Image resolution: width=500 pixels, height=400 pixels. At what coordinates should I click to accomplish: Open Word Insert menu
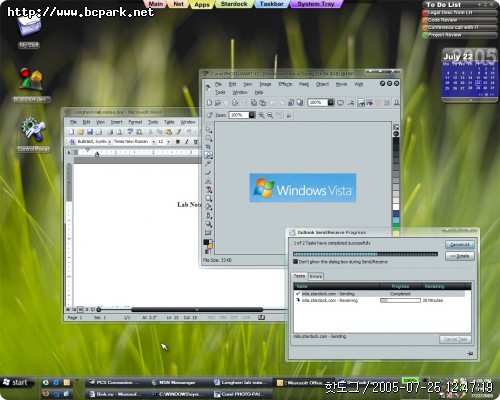click(x=116, y=122)
